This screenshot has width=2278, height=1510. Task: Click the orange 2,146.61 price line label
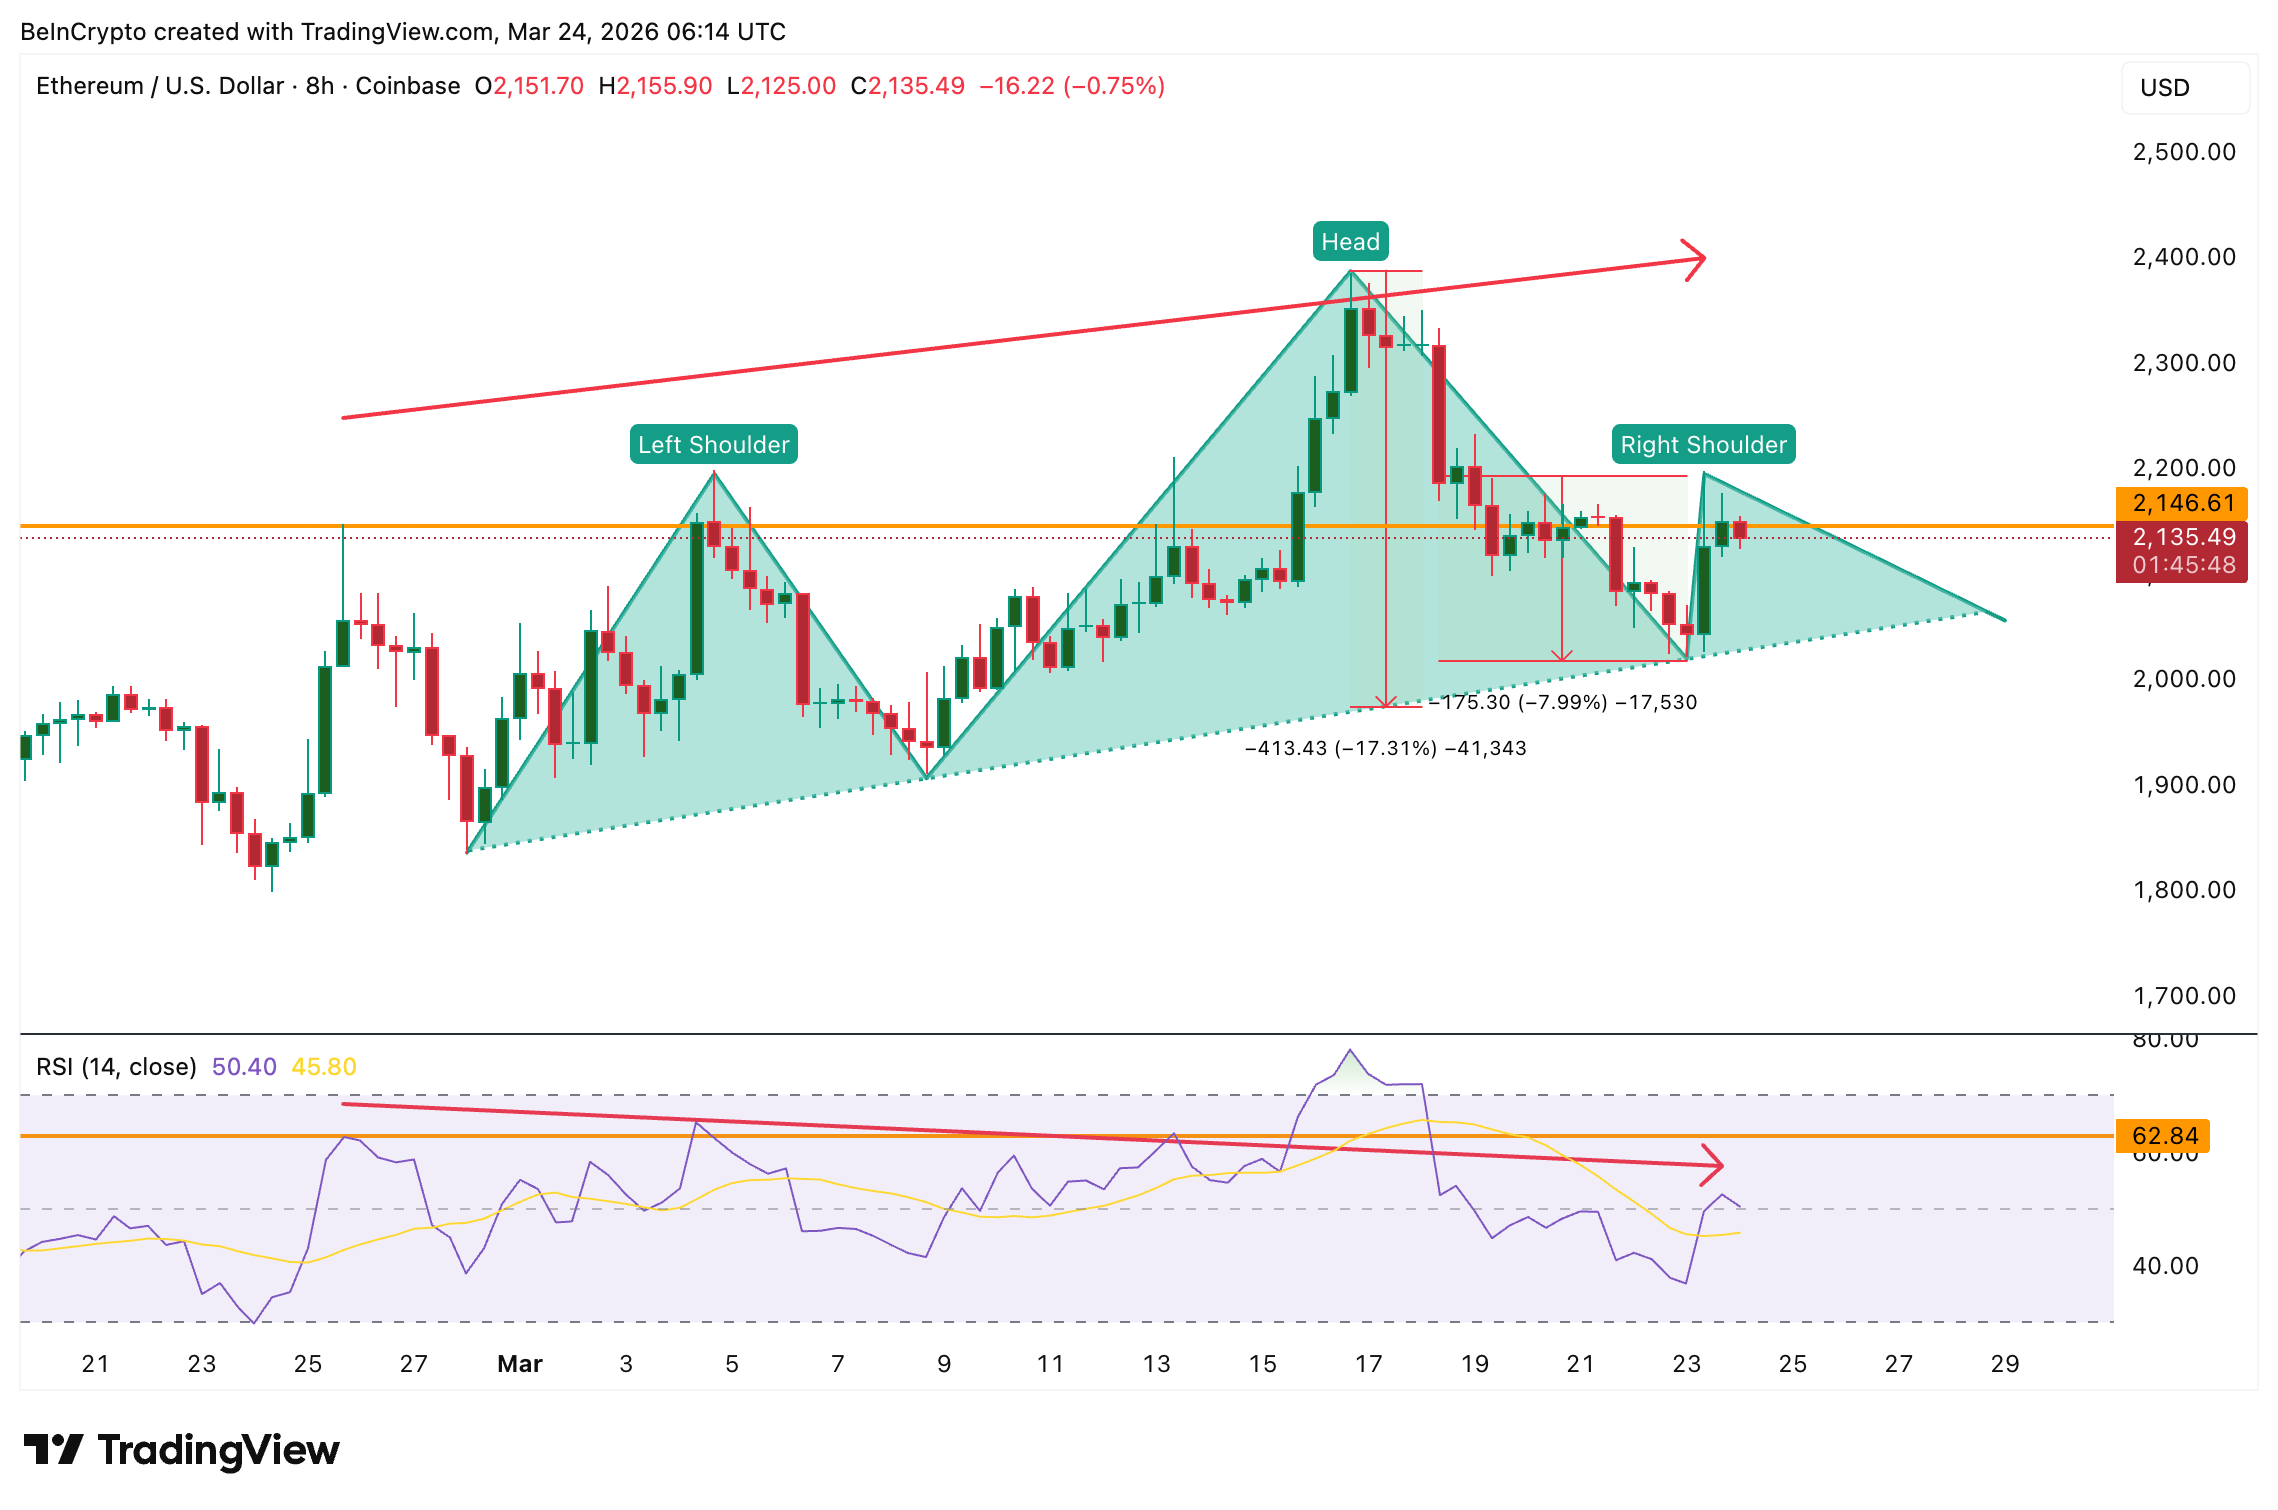(2180, 505)
